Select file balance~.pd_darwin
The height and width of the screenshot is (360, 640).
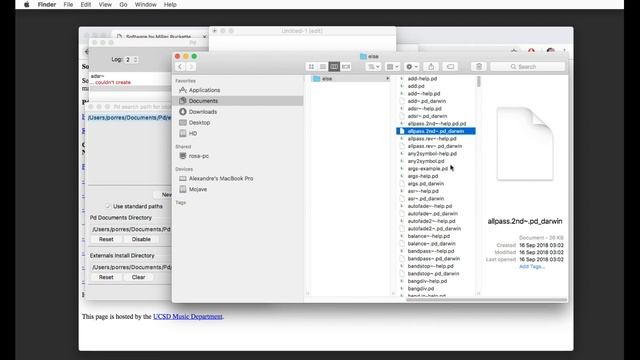pyautogui.click(x=431, y=244)
